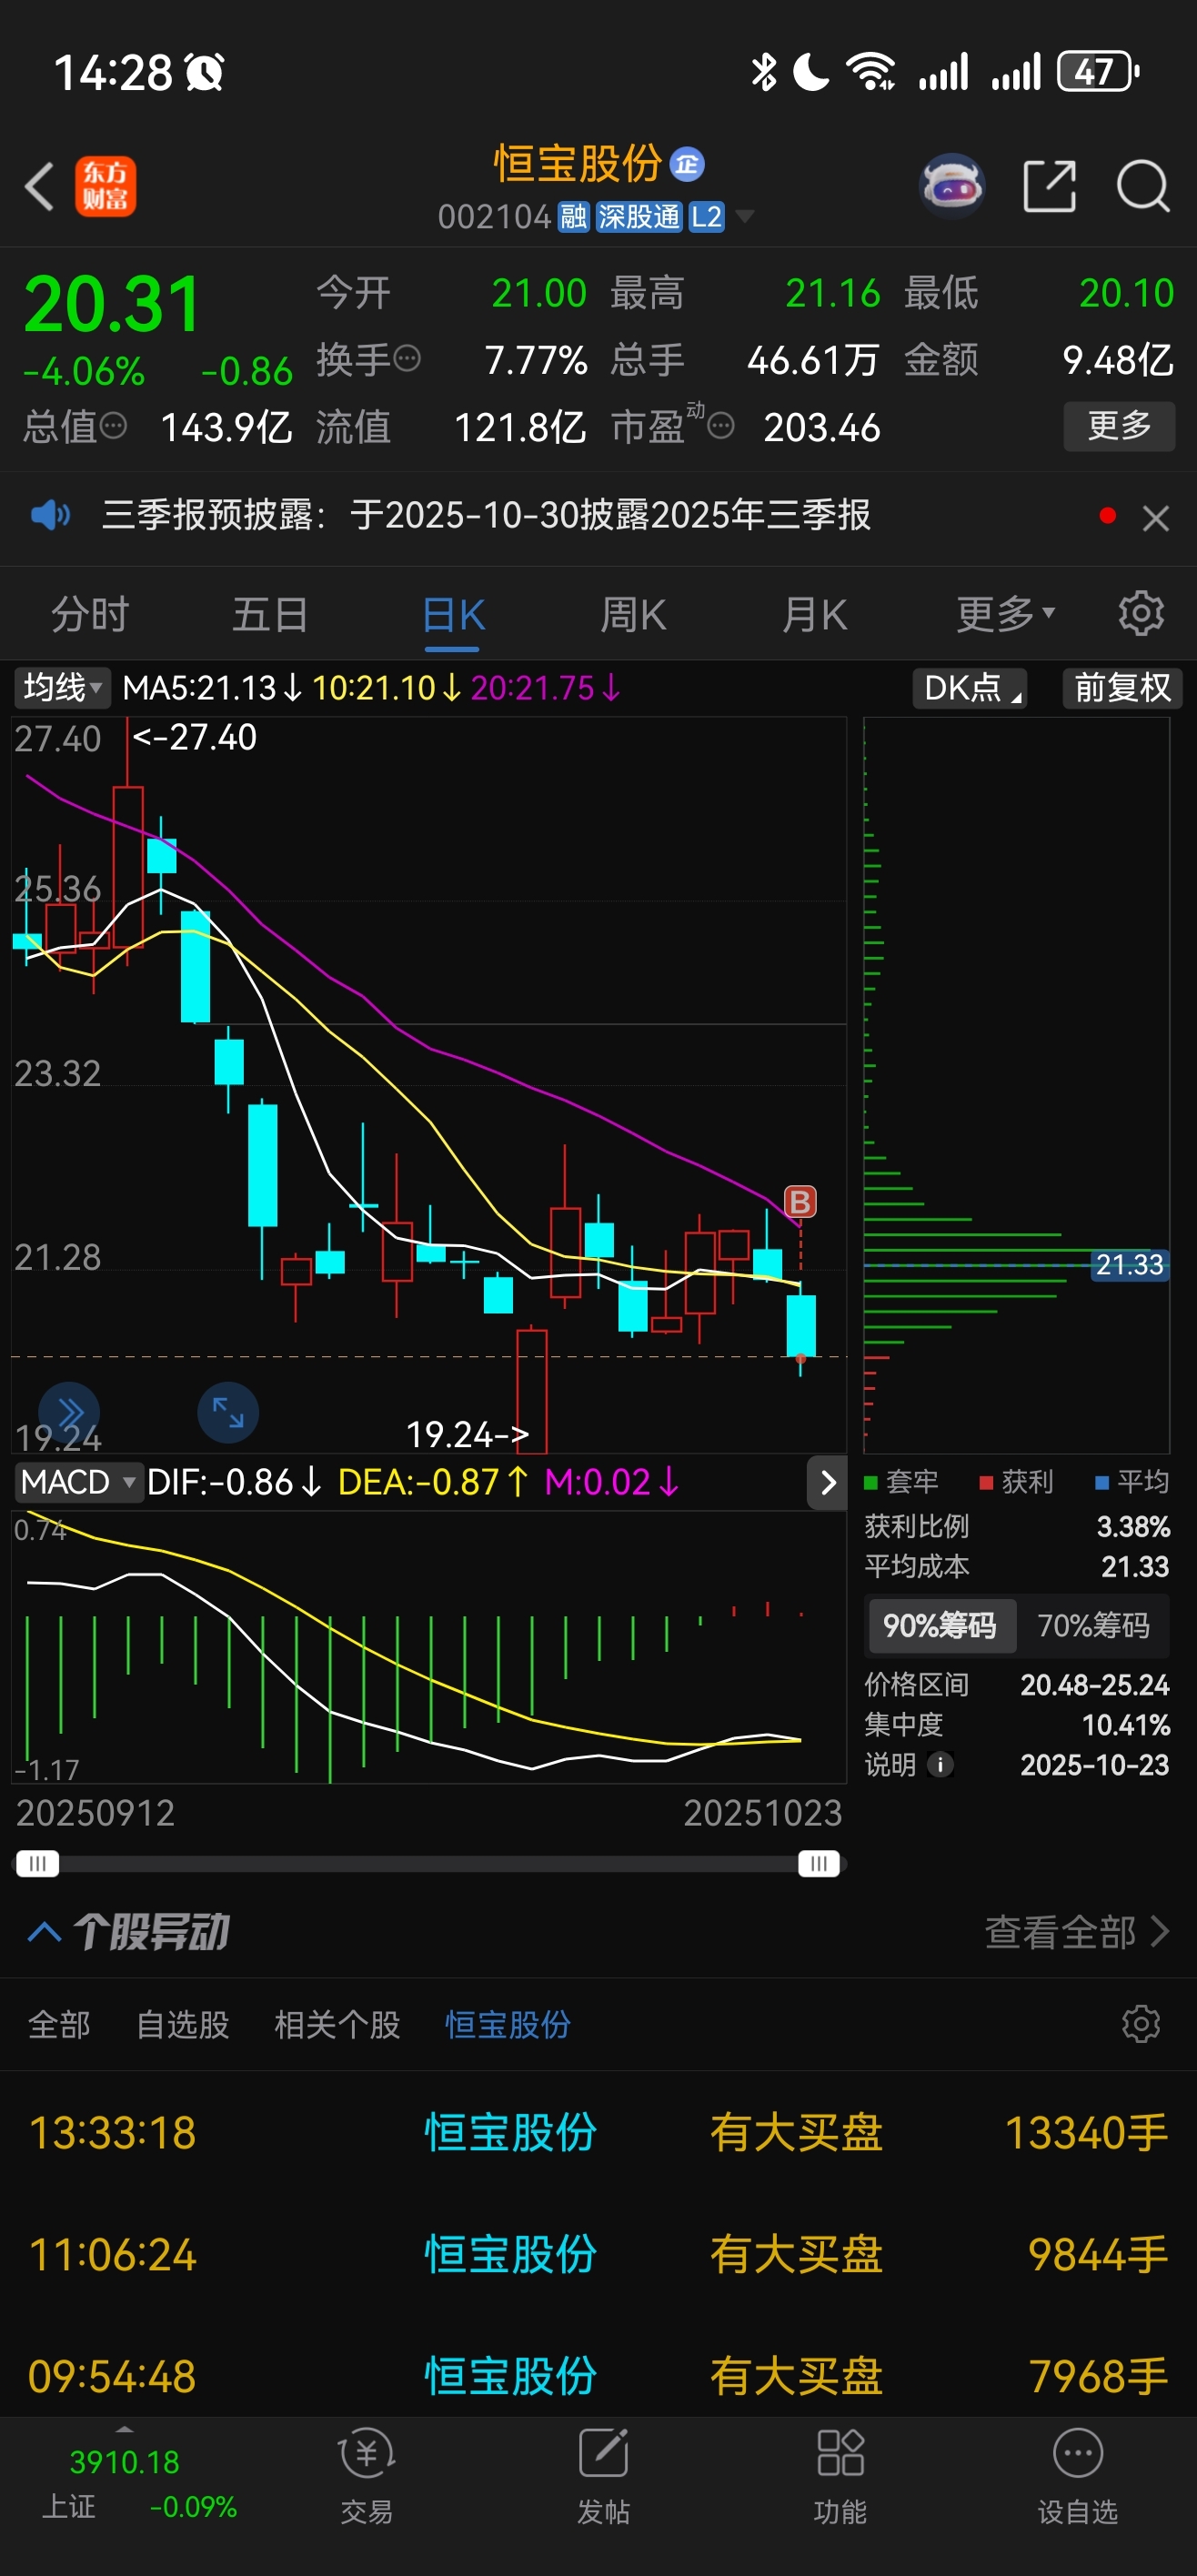Change the 前复权 adjustment mode
This screenshot has height=2576, width=1197.
pos(1122,688)
